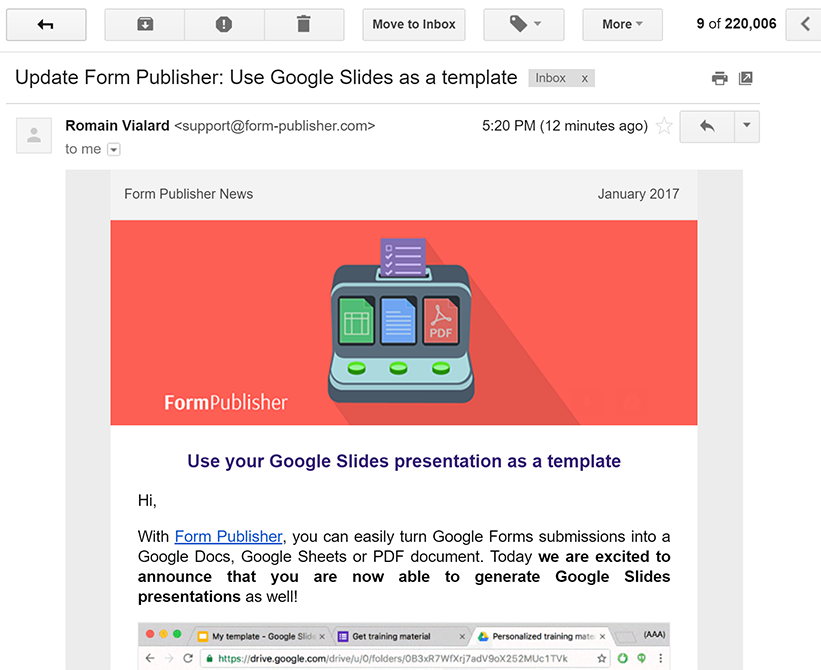Delete the email with trash icon
Screen dimensions: 821x670
click(x=304, y=25)
